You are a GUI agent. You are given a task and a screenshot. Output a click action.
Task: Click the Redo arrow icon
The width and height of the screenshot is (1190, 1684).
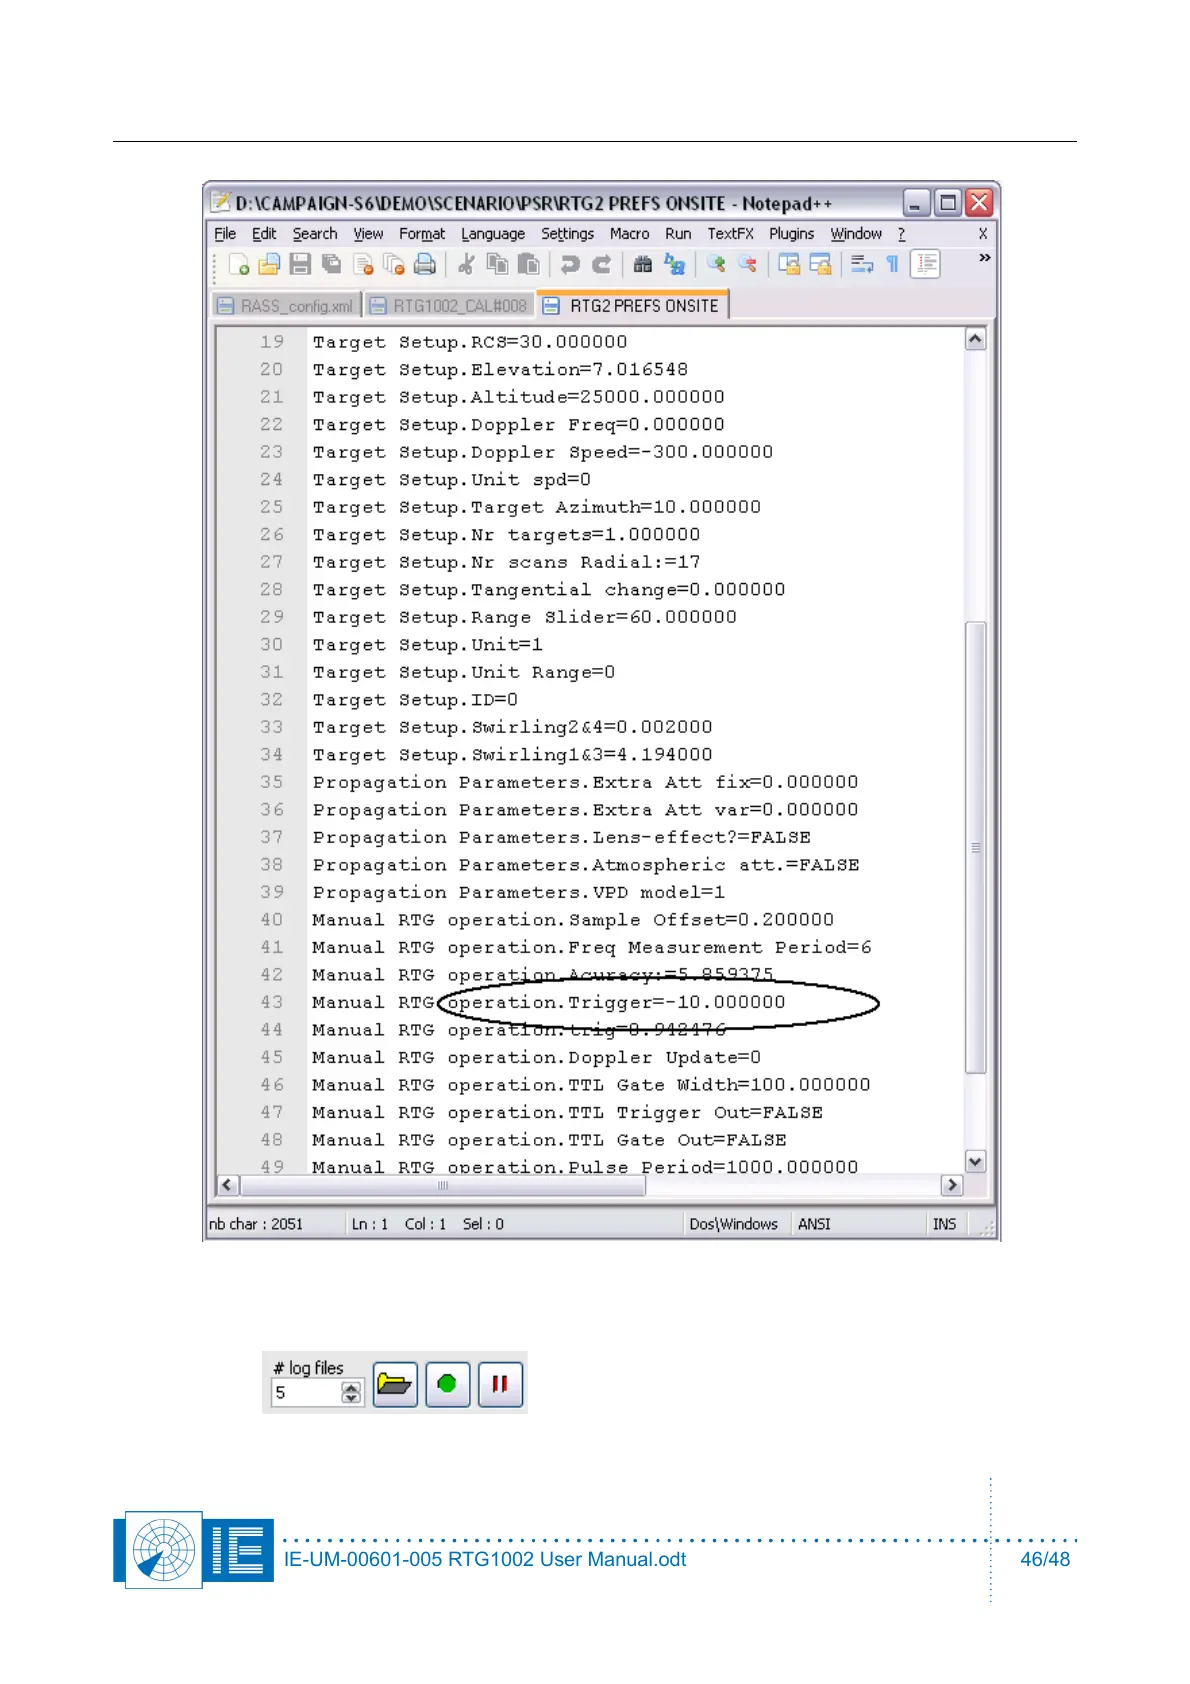click(x=601, y=264)
